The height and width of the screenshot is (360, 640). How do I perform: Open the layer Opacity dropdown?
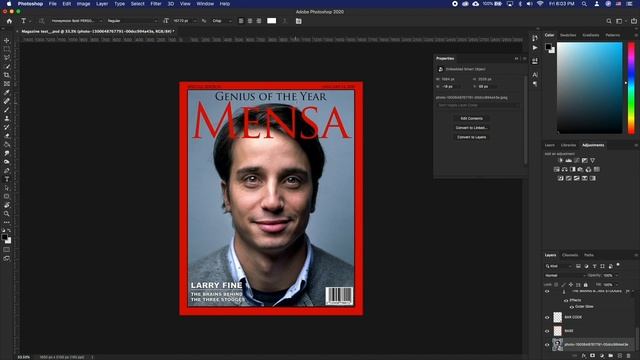616,276
